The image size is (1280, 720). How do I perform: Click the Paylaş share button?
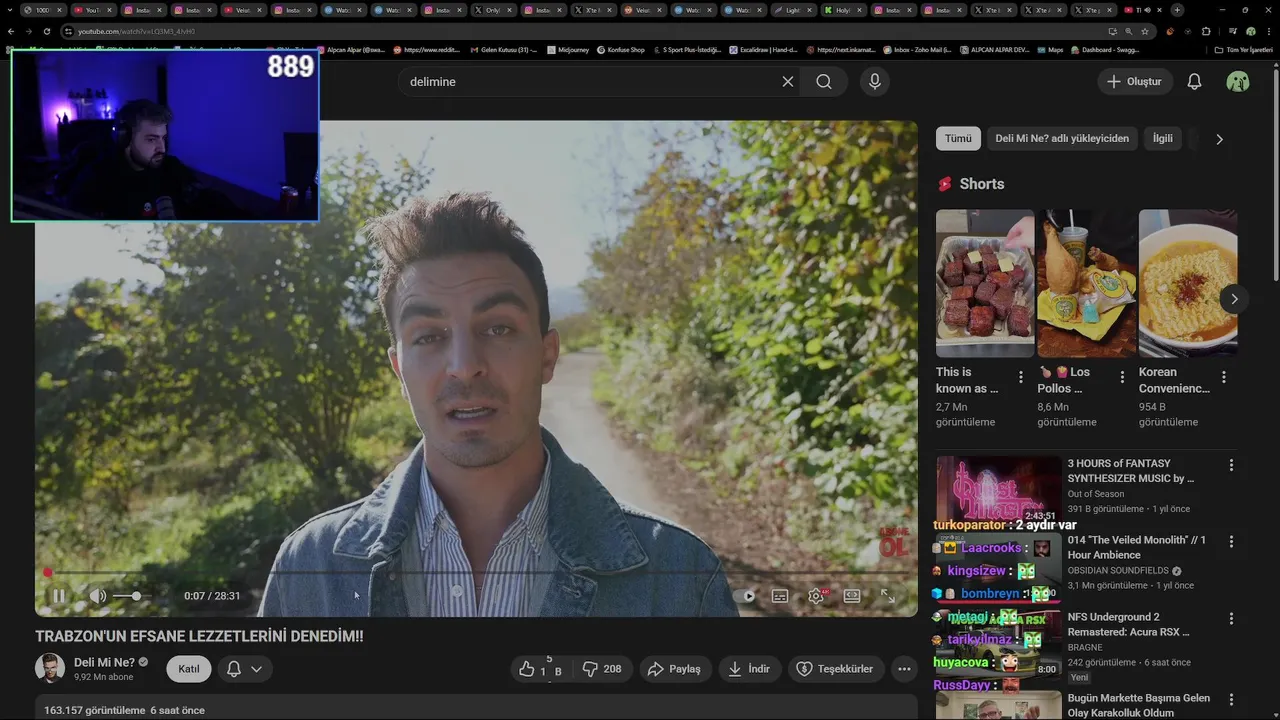(x=675, y=669)
